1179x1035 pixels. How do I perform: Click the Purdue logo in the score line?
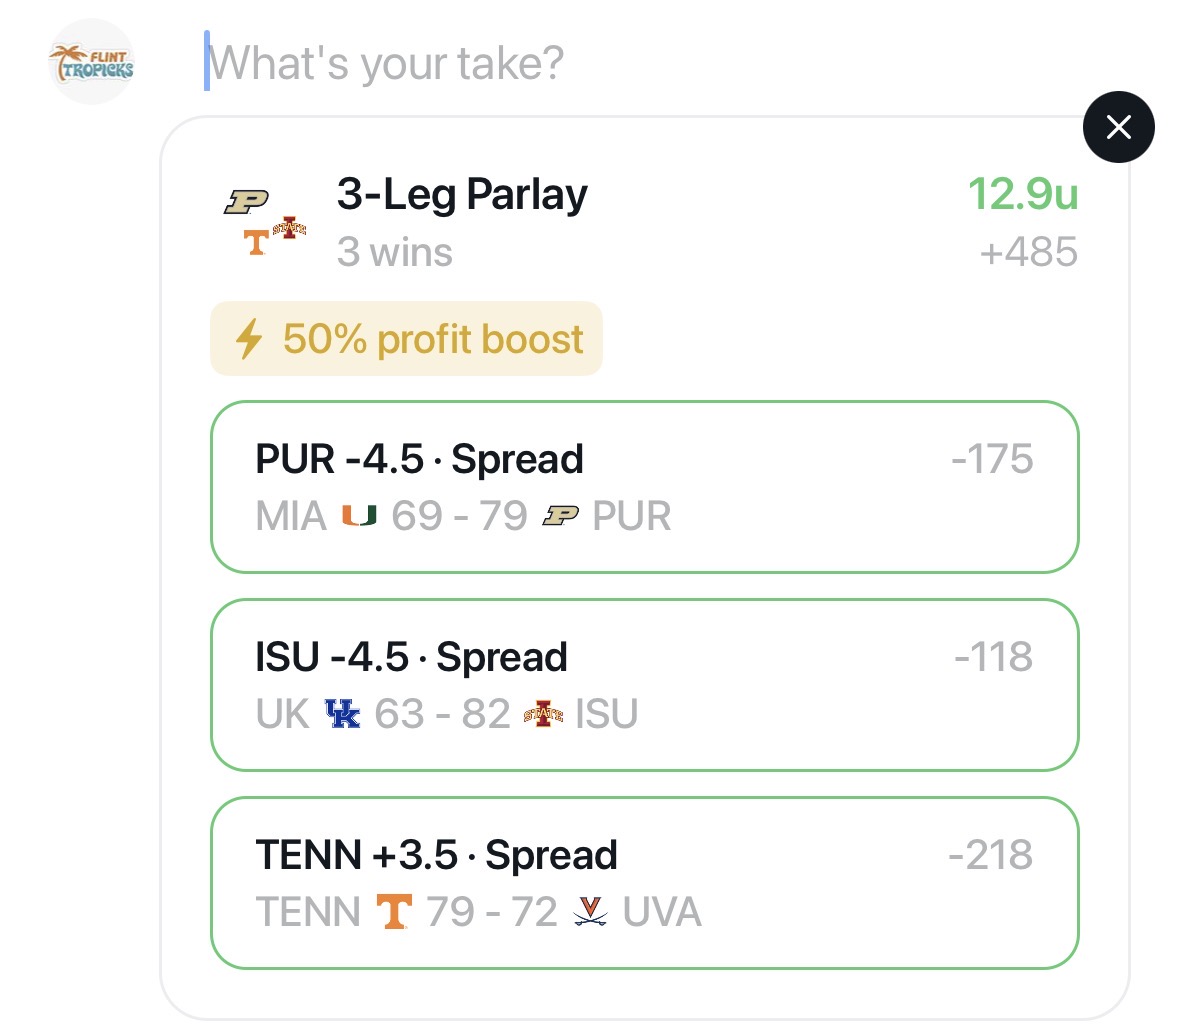click(560, 516)
